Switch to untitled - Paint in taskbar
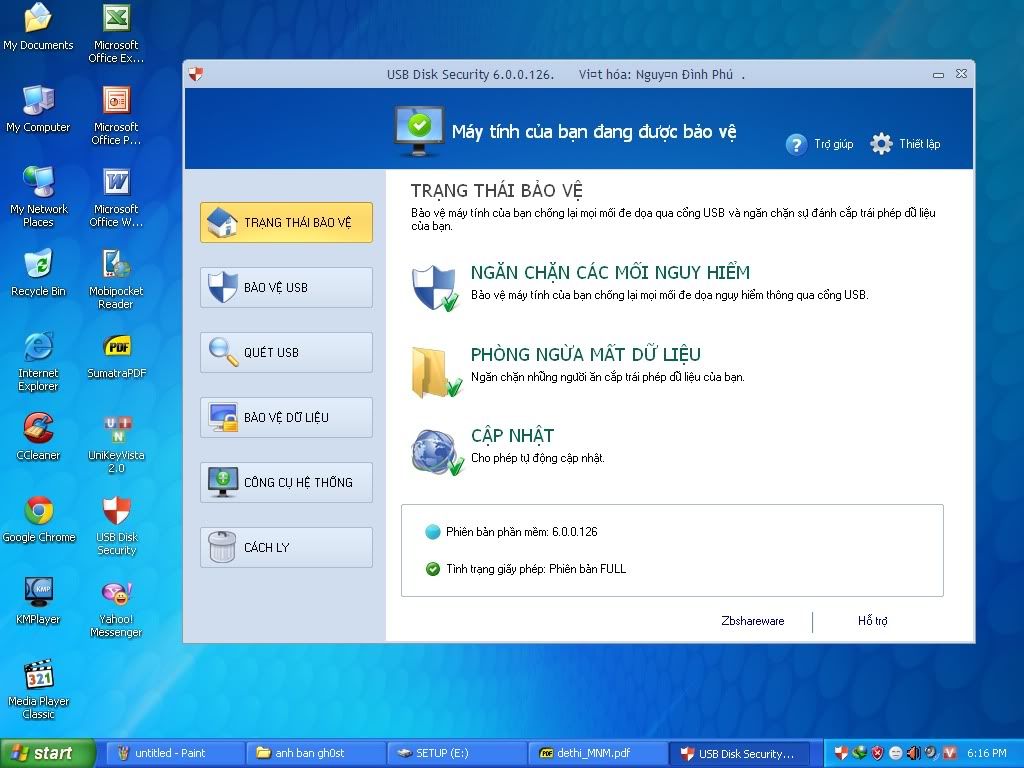 click(174, 753)
